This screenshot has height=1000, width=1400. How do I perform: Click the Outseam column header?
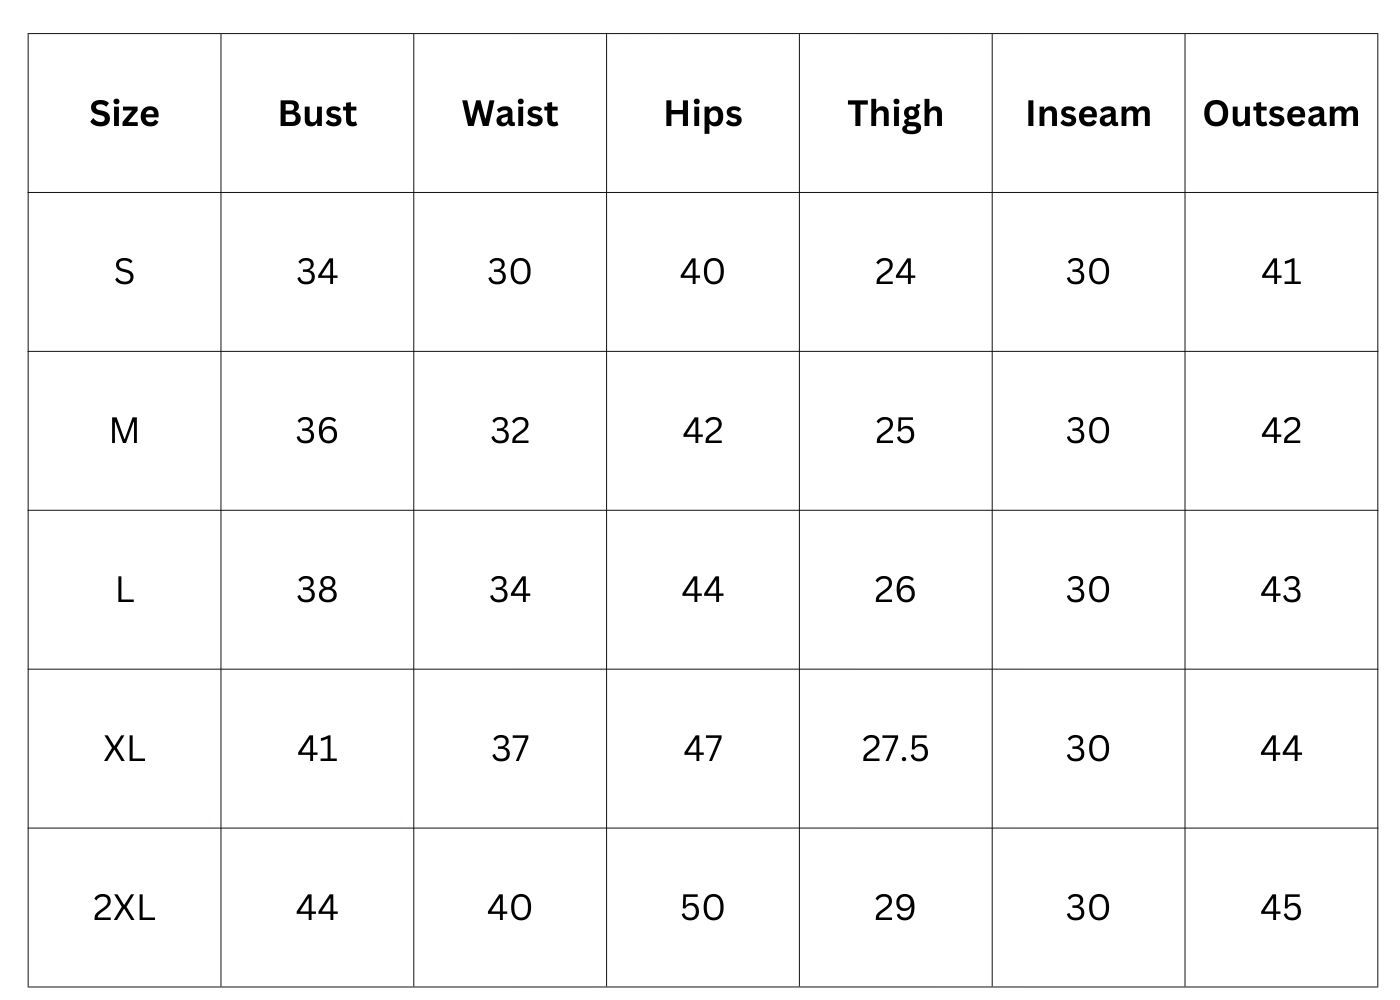point(1281,113)
